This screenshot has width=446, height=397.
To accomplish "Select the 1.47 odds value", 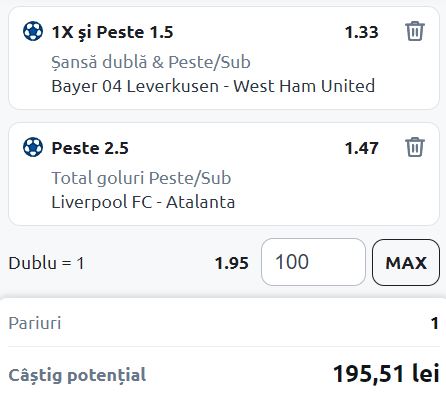I will tap(361, 148).
